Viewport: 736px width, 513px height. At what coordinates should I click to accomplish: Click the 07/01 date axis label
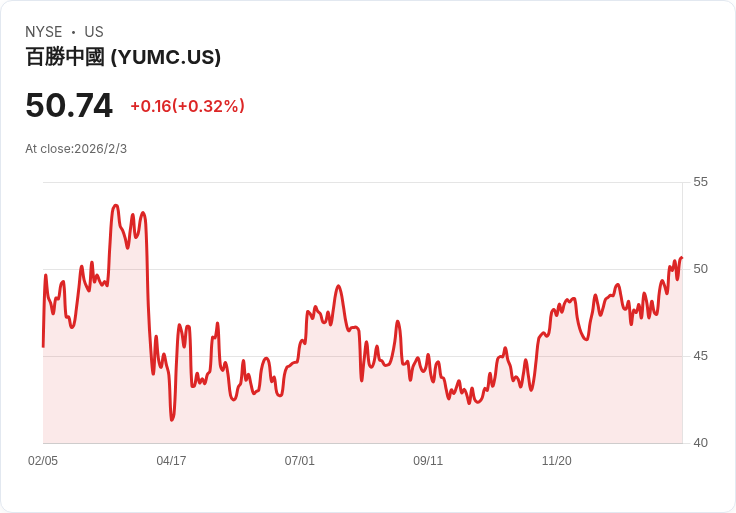click(x=299, y=460)
